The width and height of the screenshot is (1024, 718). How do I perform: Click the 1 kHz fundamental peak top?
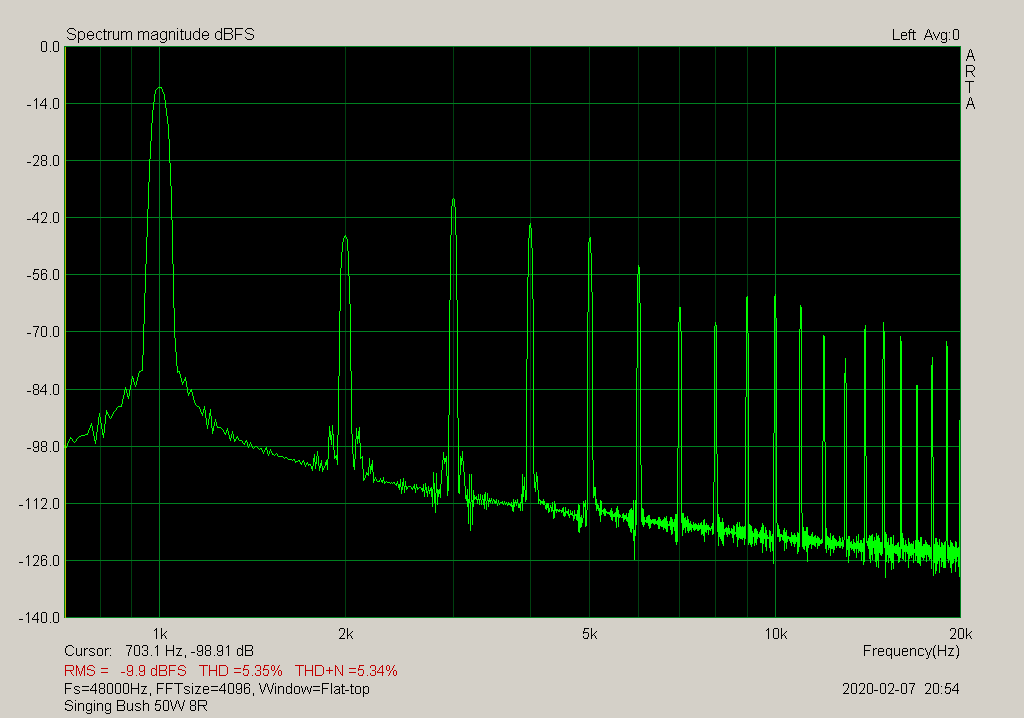tap(160, 88)
